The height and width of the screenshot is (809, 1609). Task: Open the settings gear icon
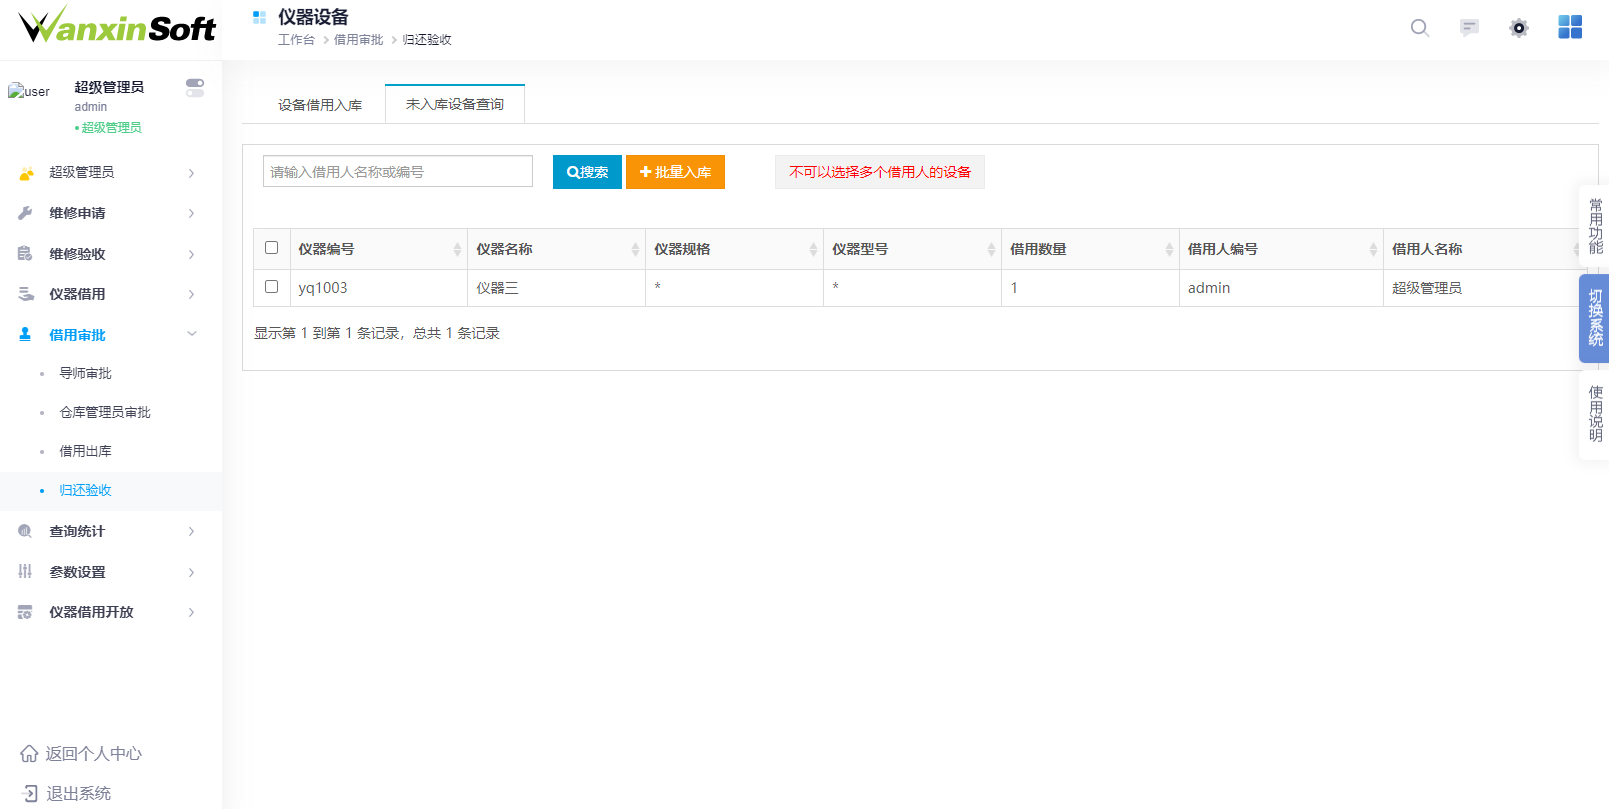tap(1518, 28)
